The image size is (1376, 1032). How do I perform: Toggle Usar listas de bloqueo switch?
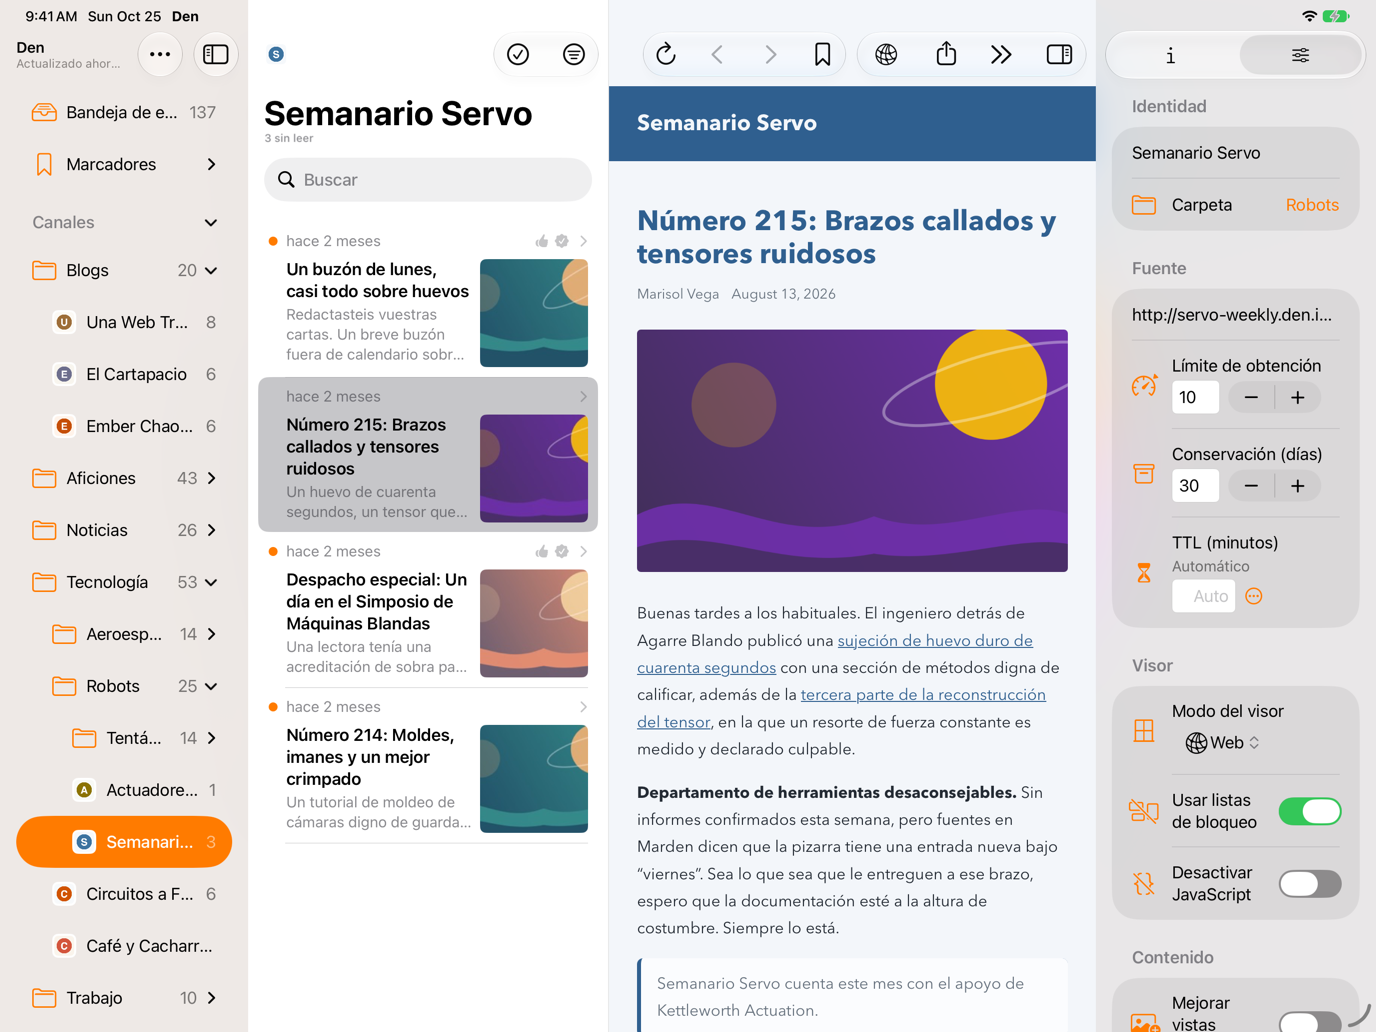[x=1309, y=811]
